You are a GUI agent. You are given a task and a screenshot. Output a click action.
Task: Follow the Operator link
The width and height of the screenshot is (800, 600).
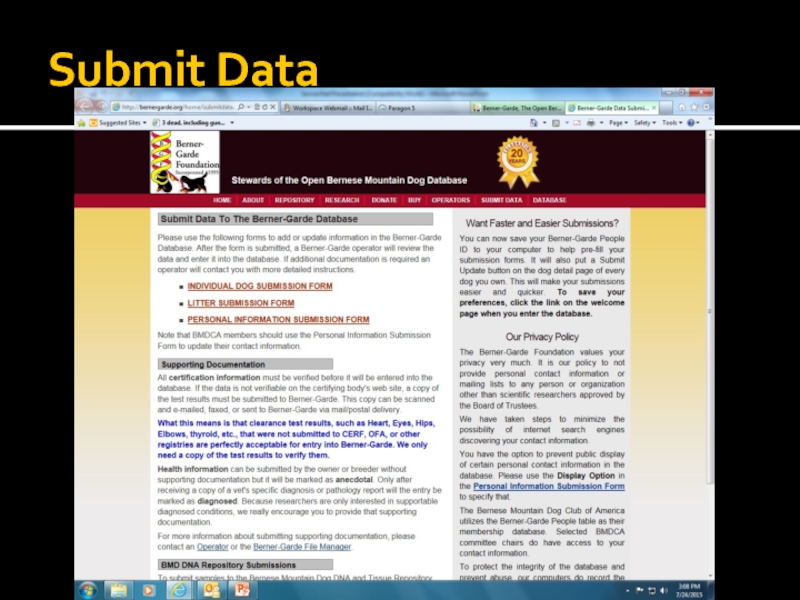(x=212, y=546)
